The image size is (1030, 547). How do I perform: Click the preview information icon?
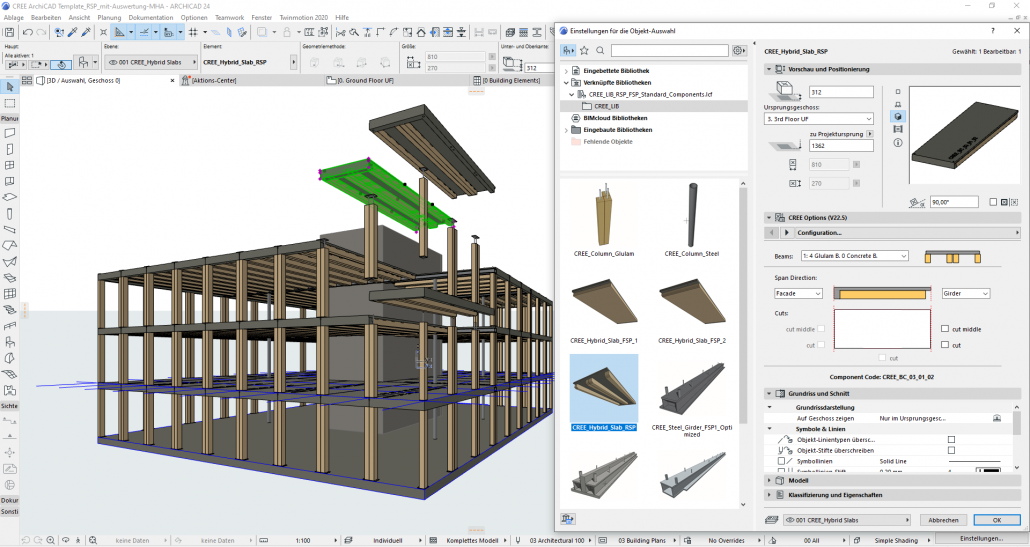(x=897, y=142)
